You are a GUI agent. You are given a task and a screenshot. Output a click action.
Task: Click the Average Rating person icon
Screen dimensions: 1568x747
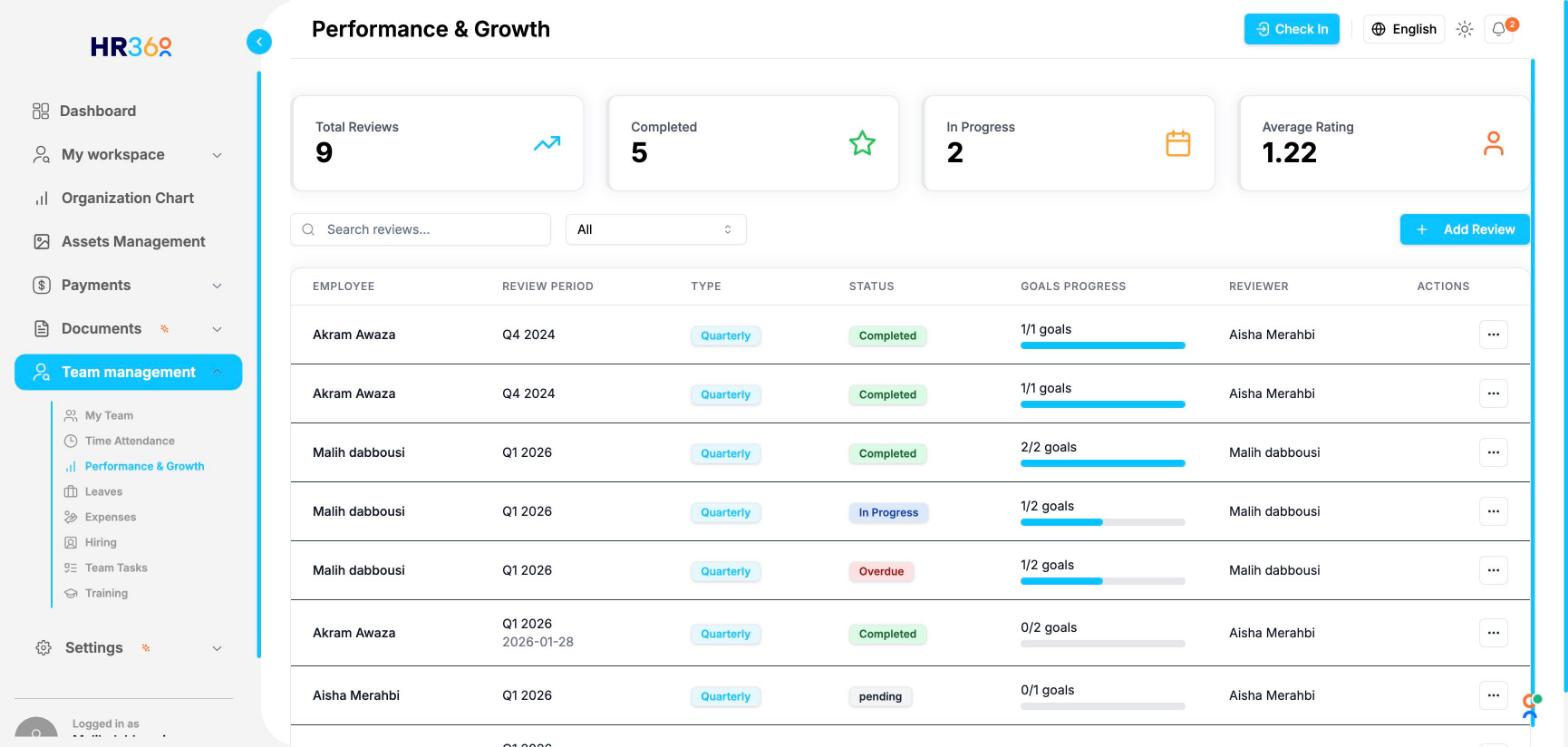[1493, 144]
